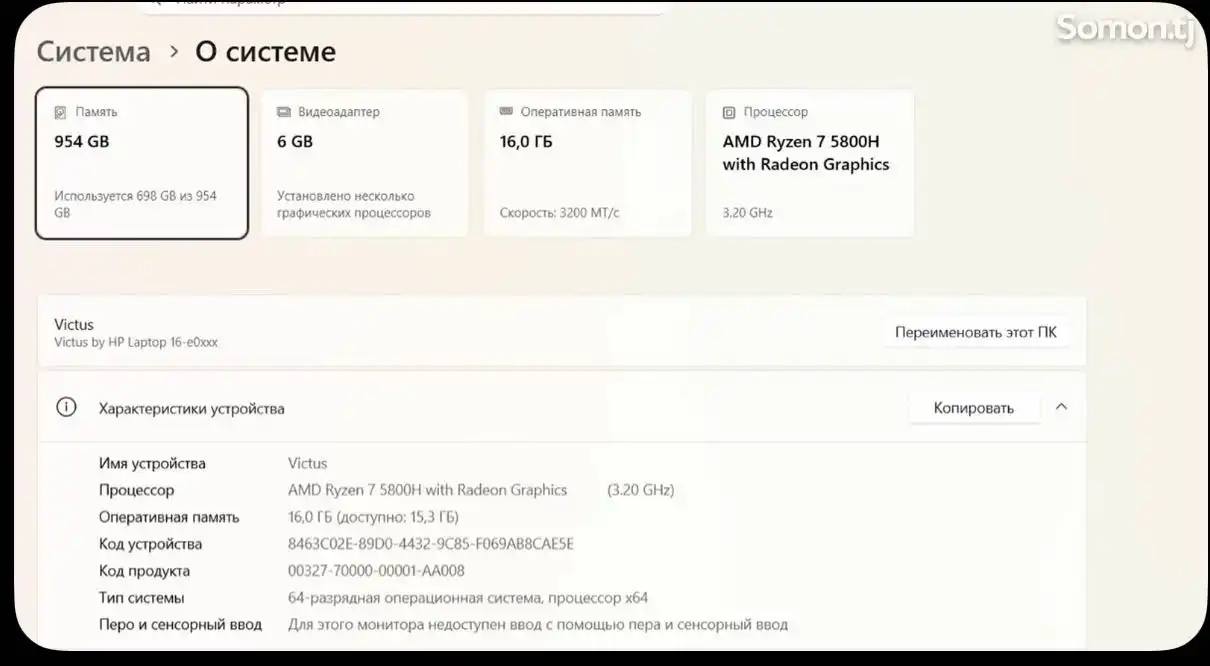Click the Тип системы label

pyautogui.click(x=142, y=598)
